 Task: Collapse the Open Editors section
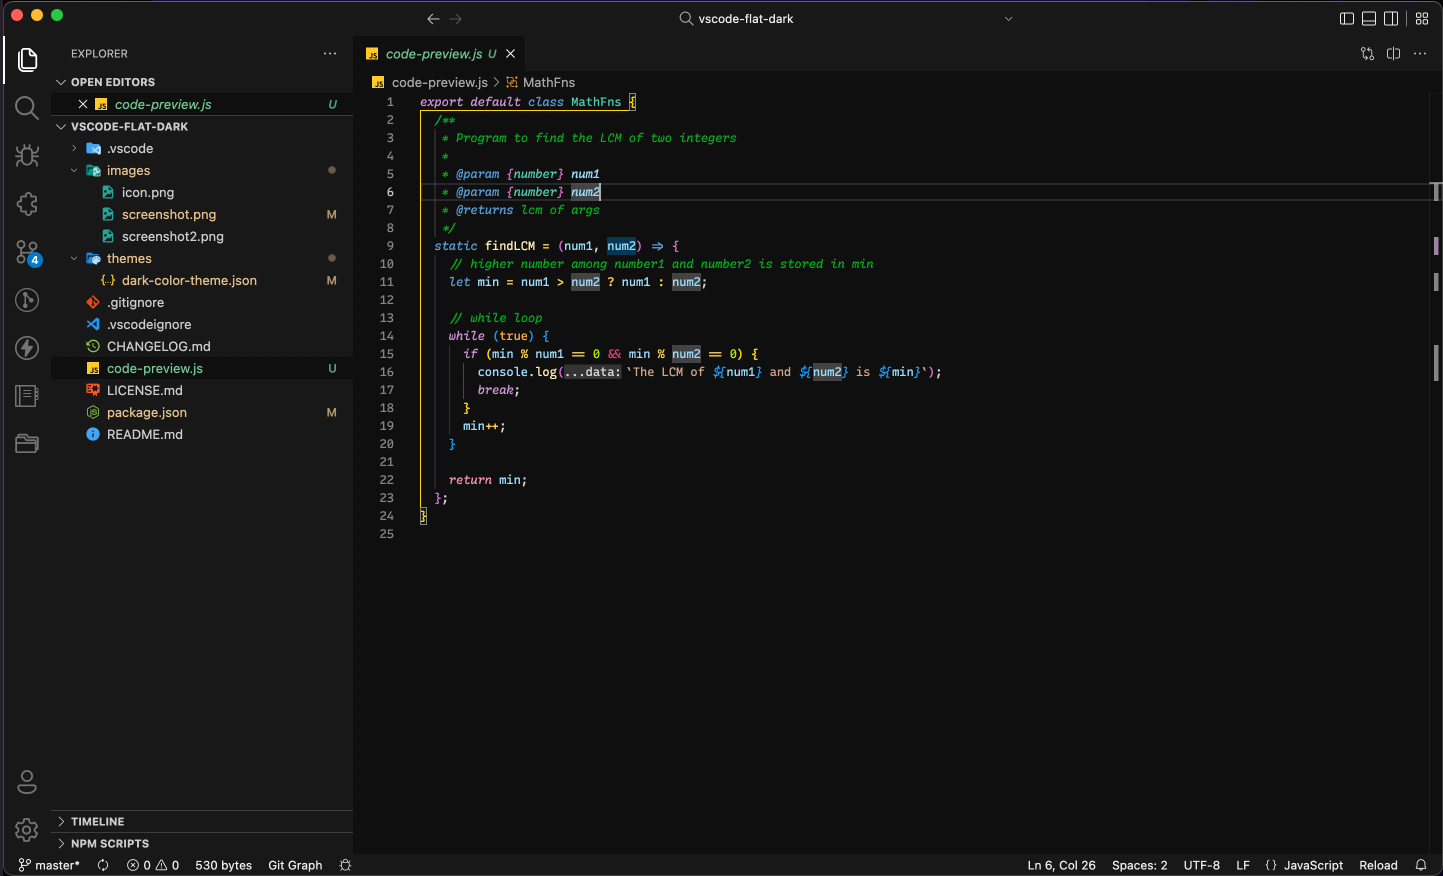(x=202, y=82)
